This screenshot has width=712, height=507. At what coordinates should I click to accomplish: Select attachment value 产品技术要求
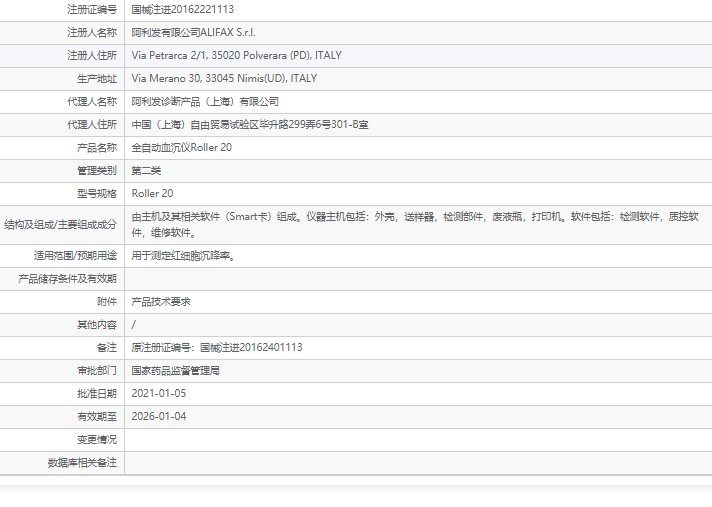click(x=161, y=302)
